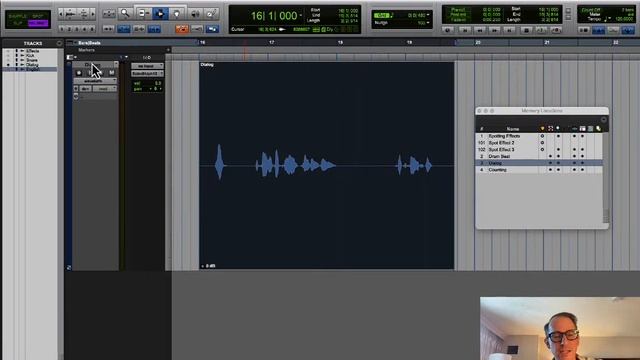Enable Slip edit mode

coord(18,23)
